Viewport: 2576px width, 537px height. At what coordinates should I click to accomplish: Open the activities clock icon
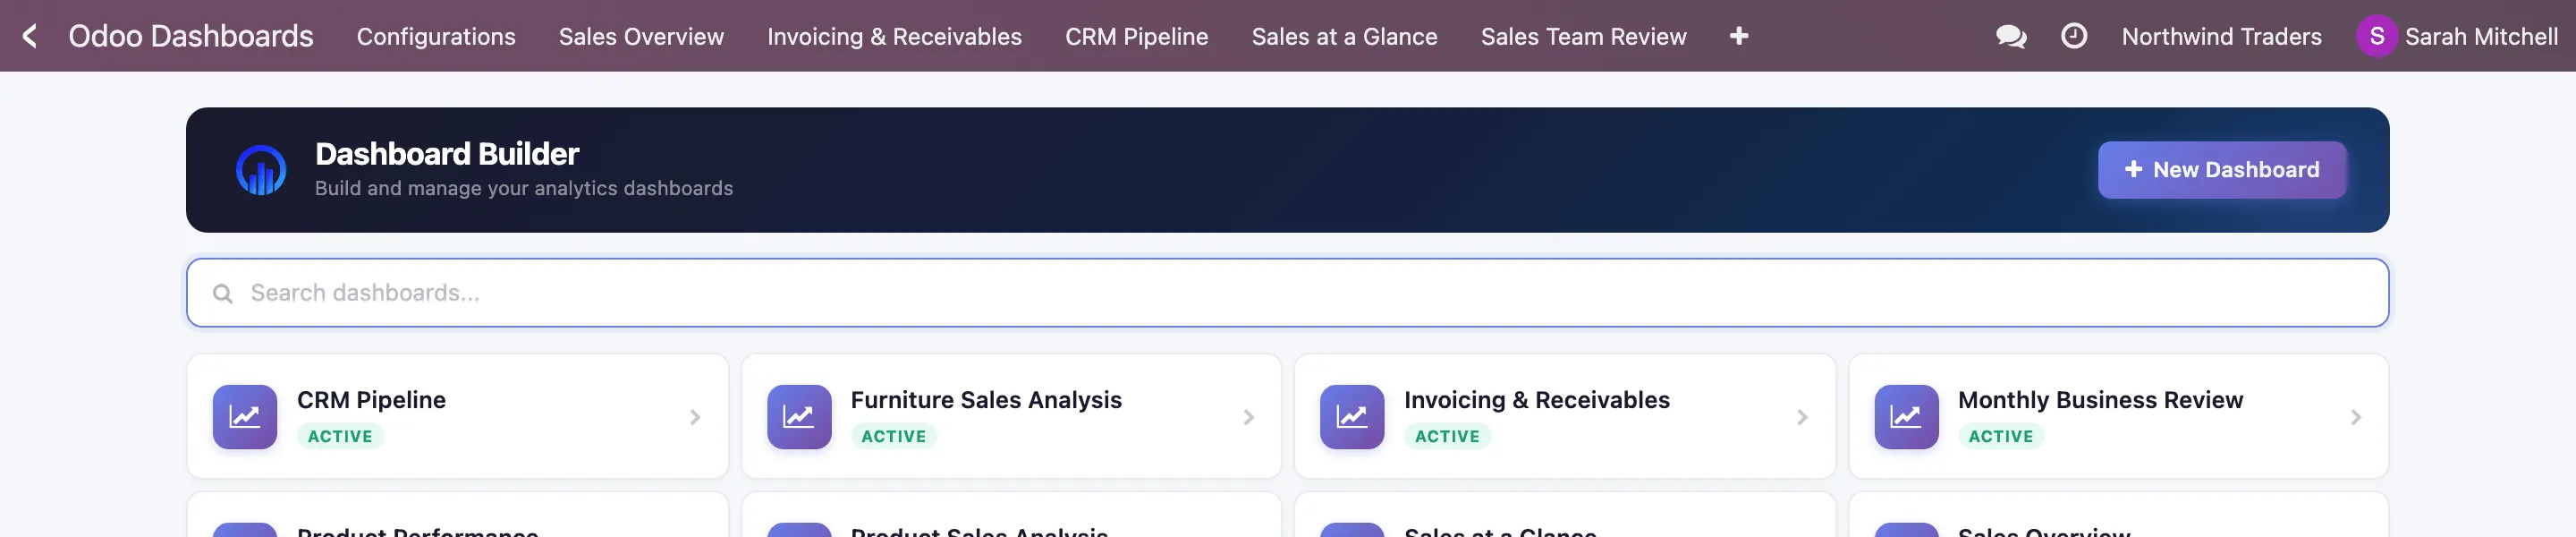2074,36
